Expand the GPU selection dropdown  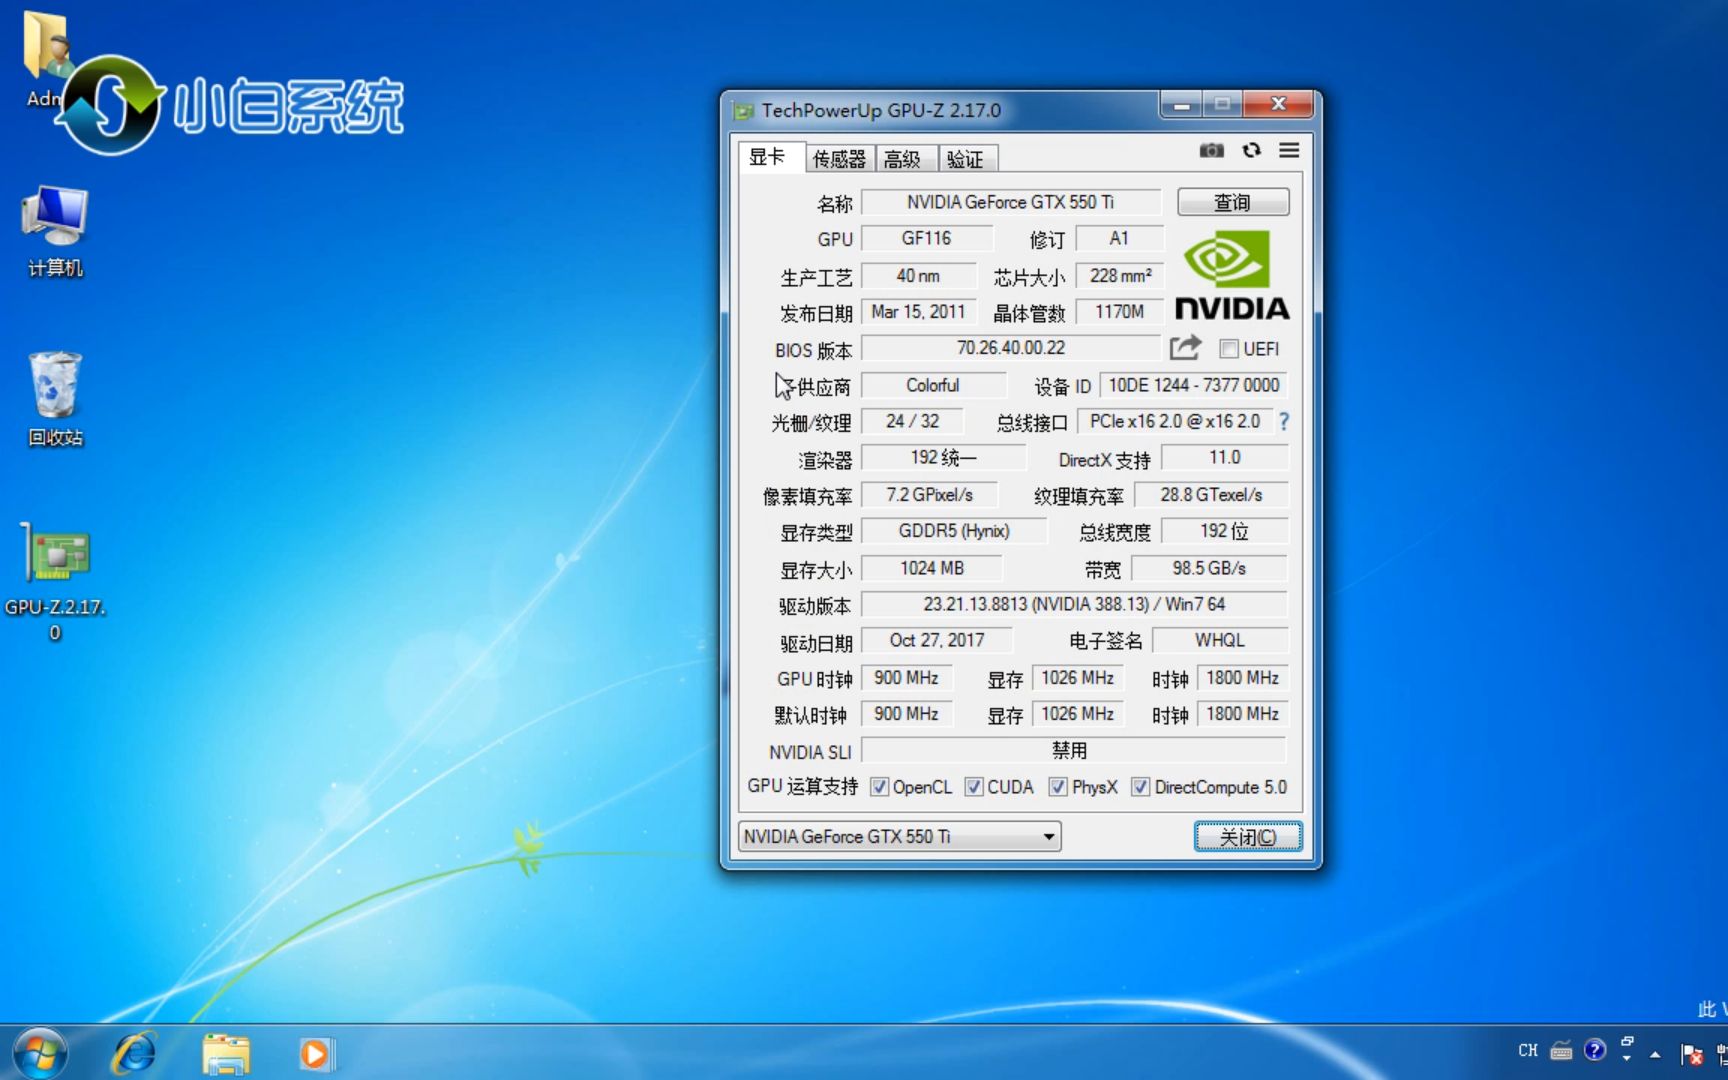[x=1048, y=836]
